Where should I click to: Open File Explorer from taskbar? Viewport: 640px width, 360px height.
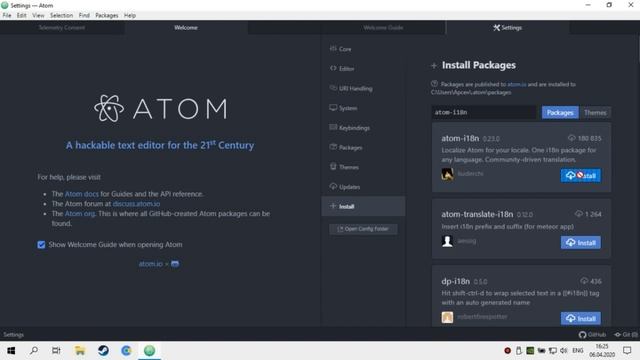point(80,351)
